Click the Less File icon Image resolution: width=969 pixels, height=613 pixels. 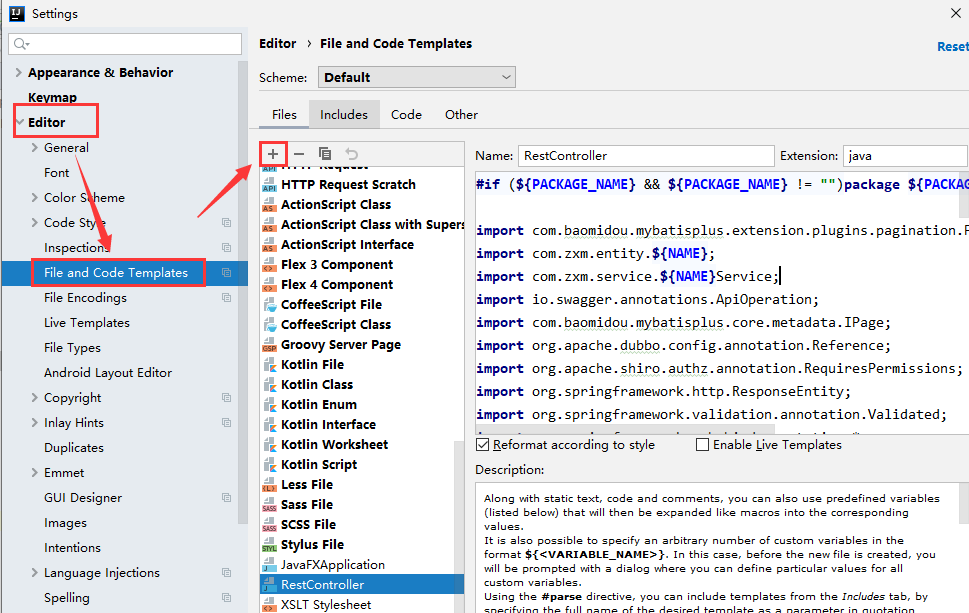point(269,484)
